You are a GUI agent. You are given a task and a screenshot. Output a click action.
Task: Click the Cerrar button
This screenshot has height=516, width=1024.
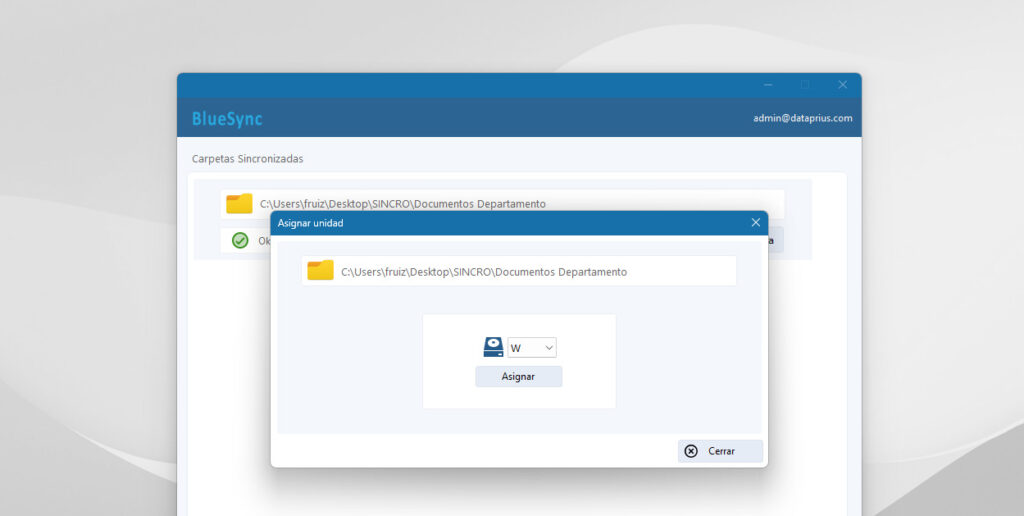[x=720, y=451]
